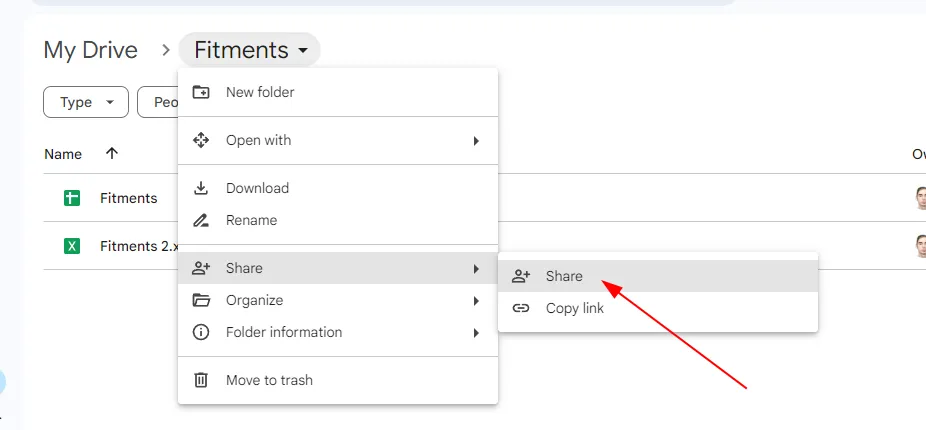Viewport: 926px width, 430px height.
Task: Click the Move to trash bin icon
Action: [x=201, y=380]
